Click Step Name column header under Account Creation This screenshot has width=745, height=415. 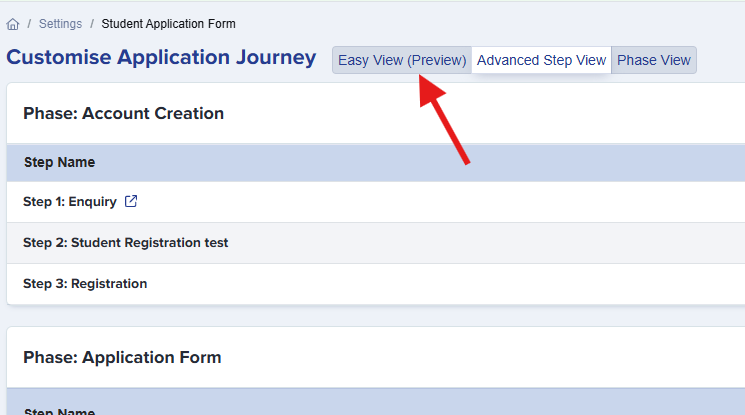(x=59, y=163)
